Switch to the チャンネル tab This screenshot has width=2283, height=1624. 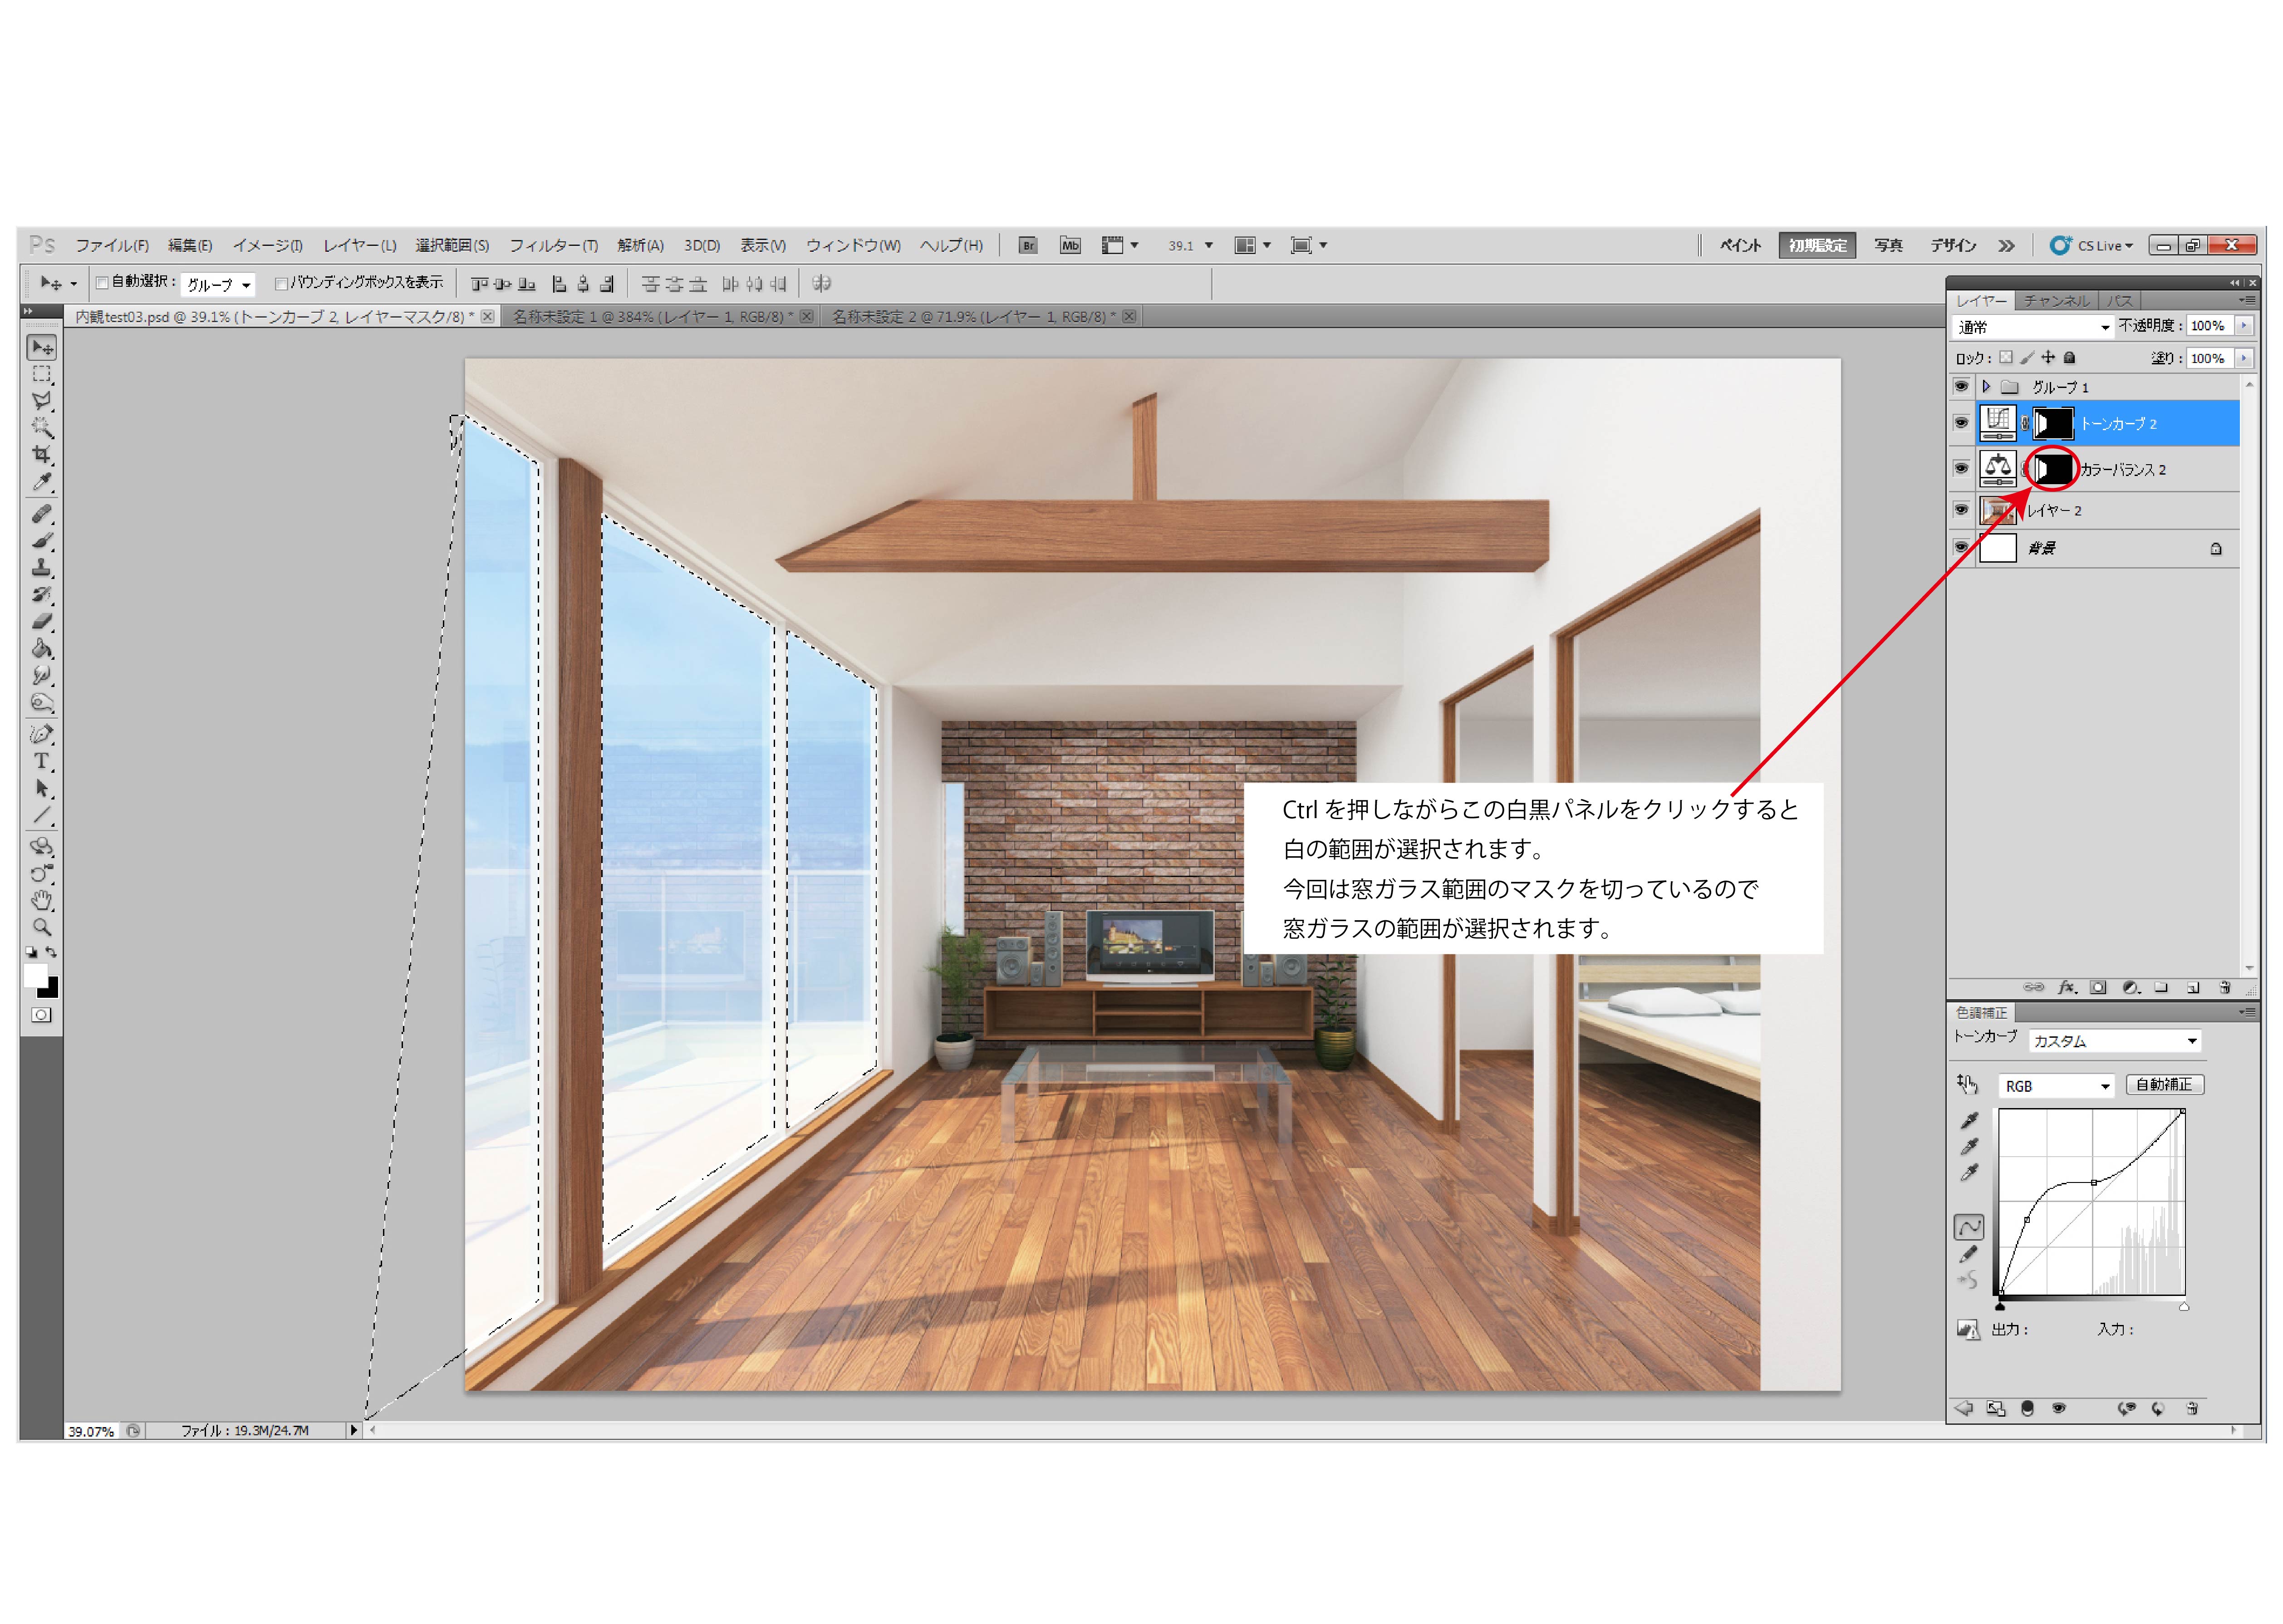click(x=2056, y=300)
